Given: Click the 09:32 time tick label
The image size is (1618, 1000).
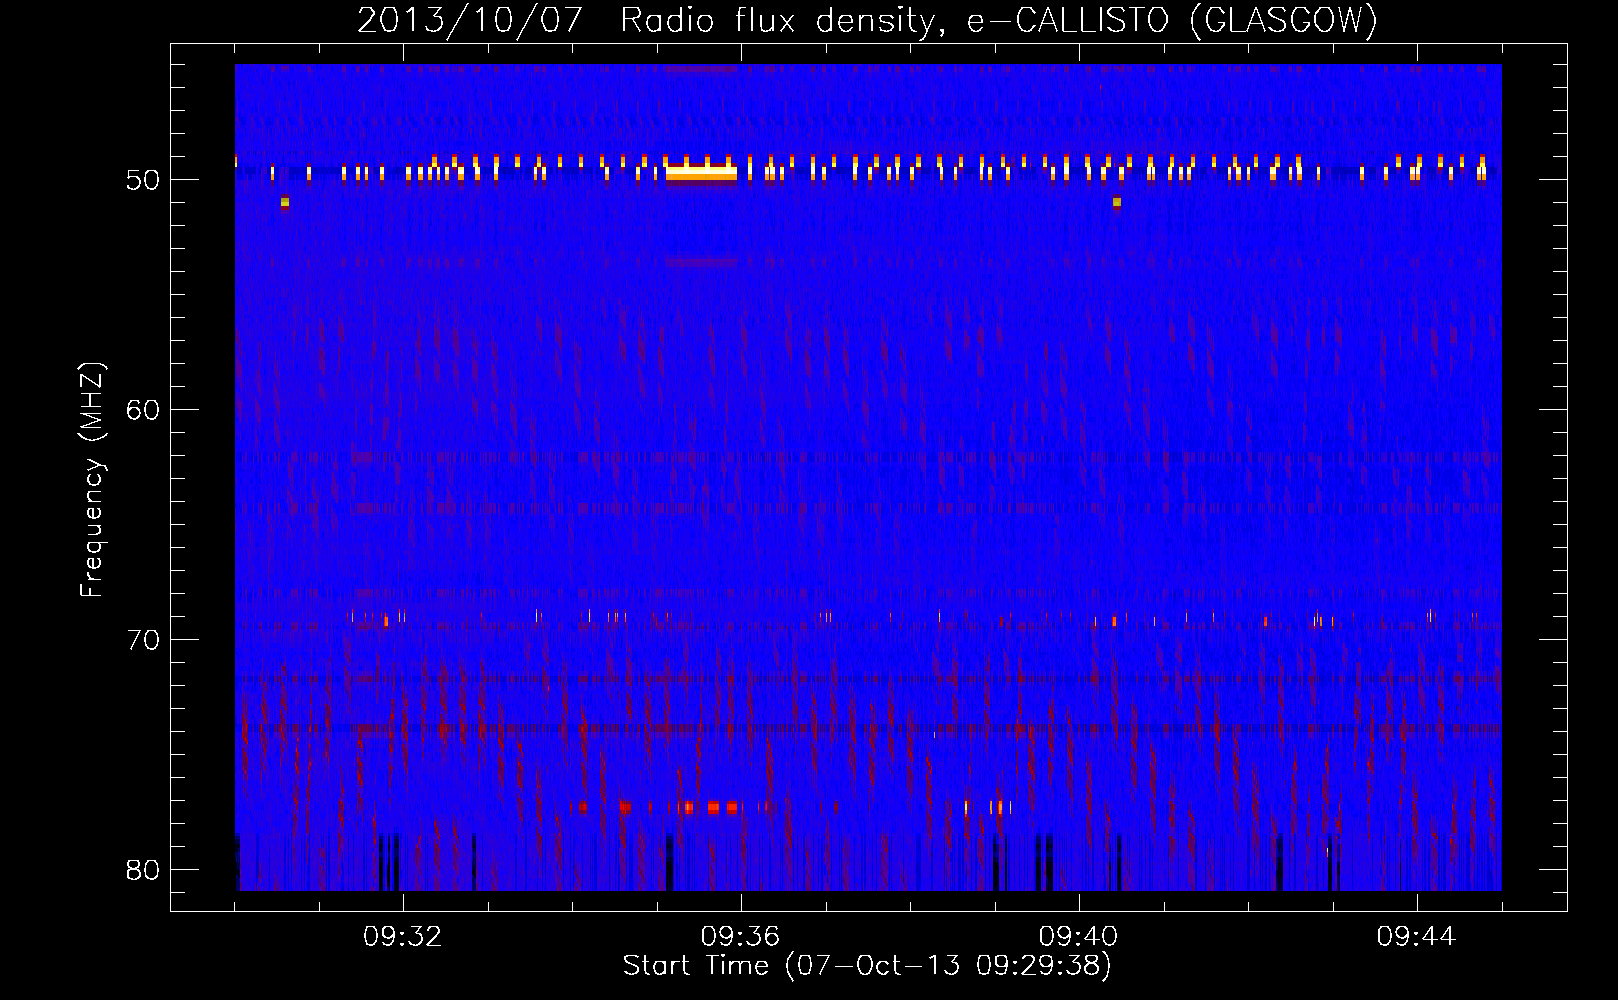Looking at the screenshot, I should click(403, 937).
